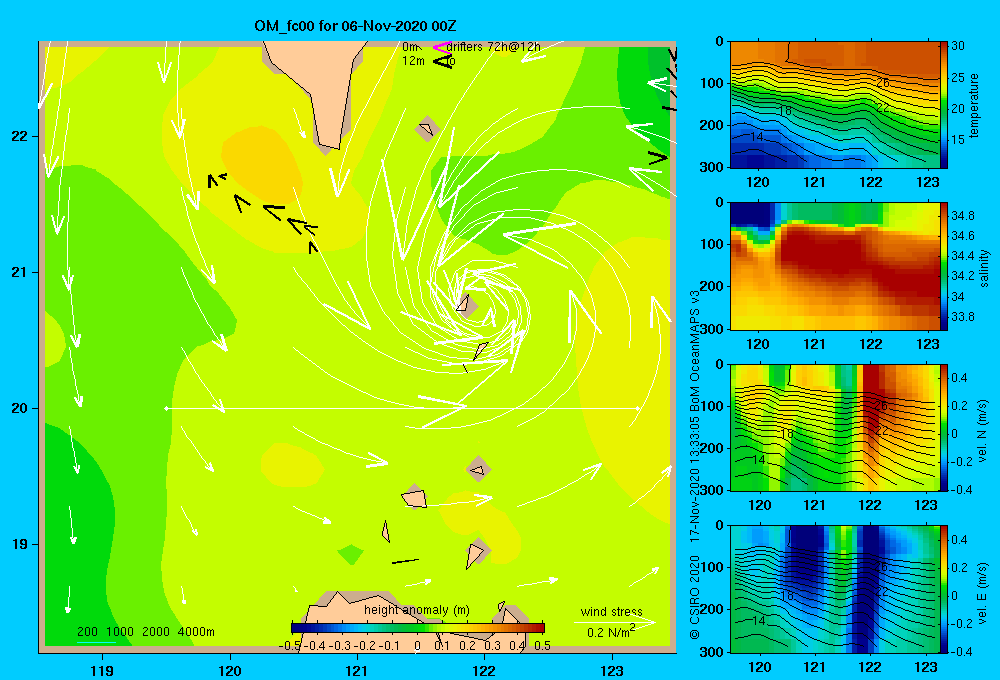
Task: Click the black 12m arrow legend symbol
Action: click(x=443, y=61)
